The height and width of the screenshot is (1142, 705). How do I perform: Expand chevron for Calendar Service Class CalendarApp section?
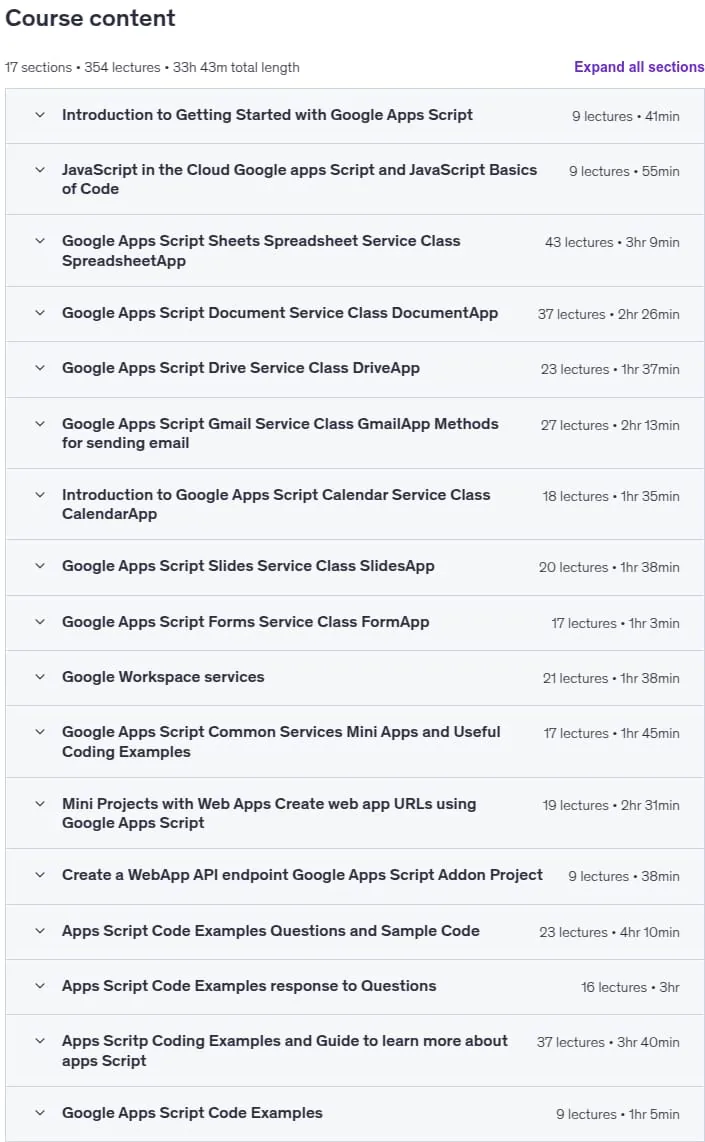tap(40, 495)
